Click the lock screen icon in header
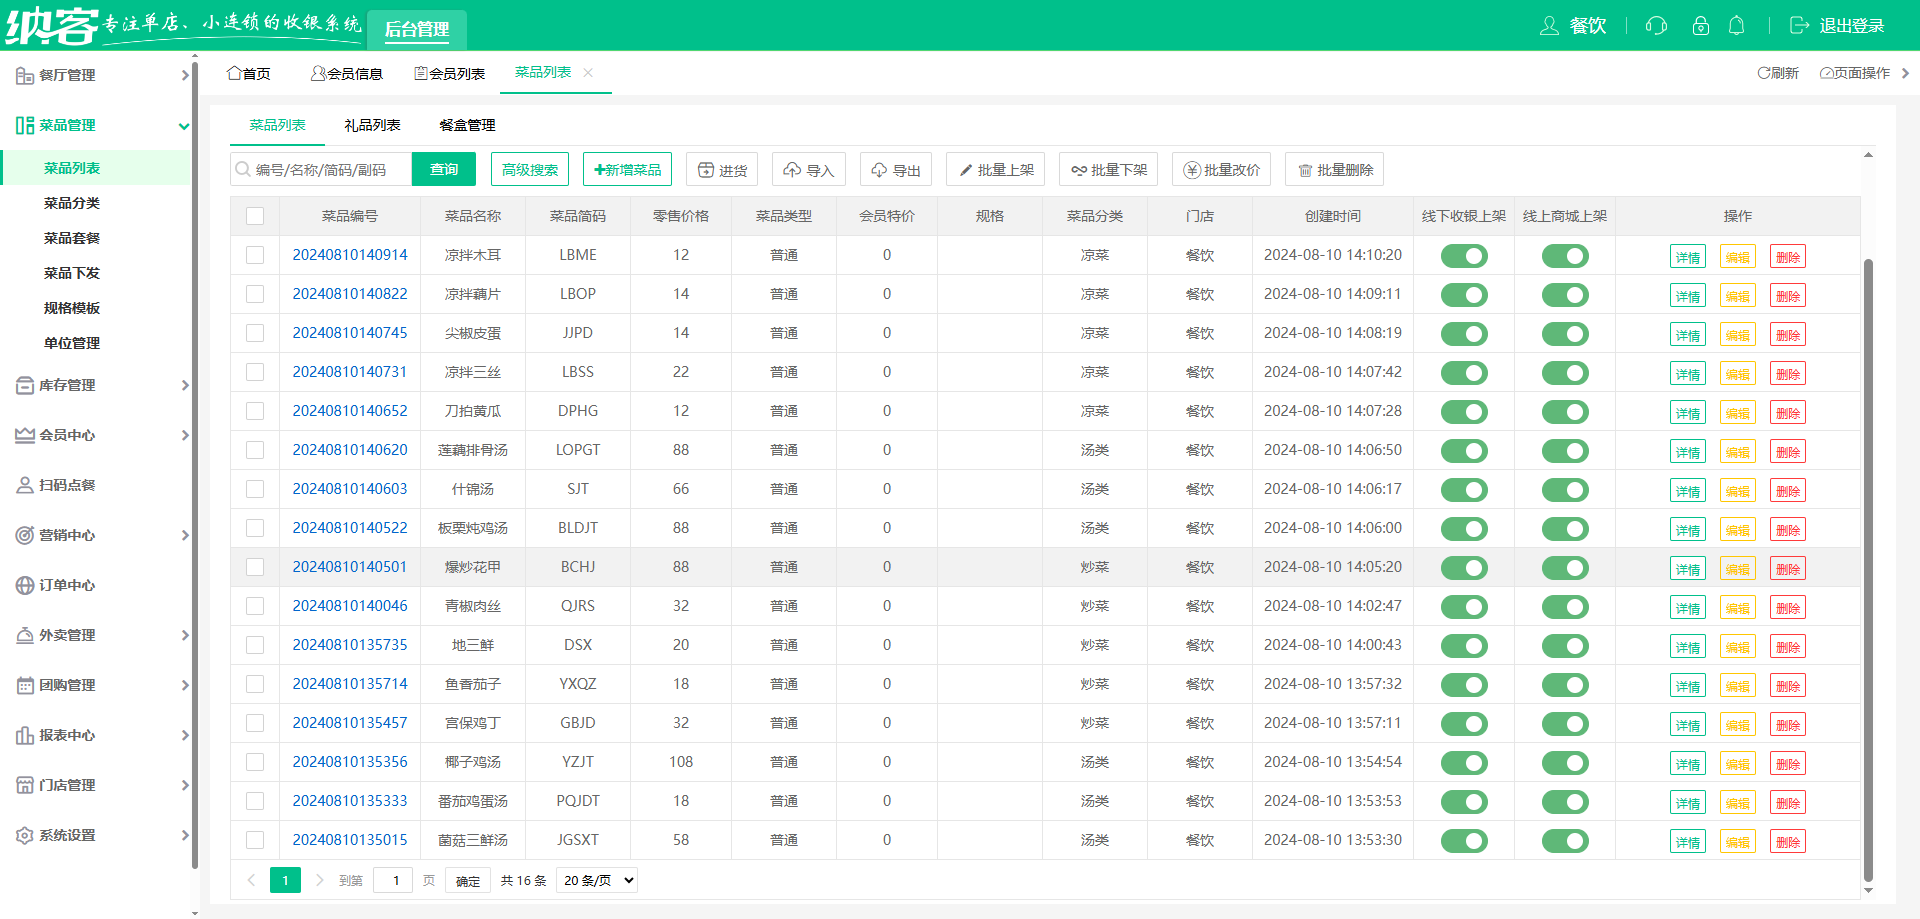 click(x=1700, y=26)
